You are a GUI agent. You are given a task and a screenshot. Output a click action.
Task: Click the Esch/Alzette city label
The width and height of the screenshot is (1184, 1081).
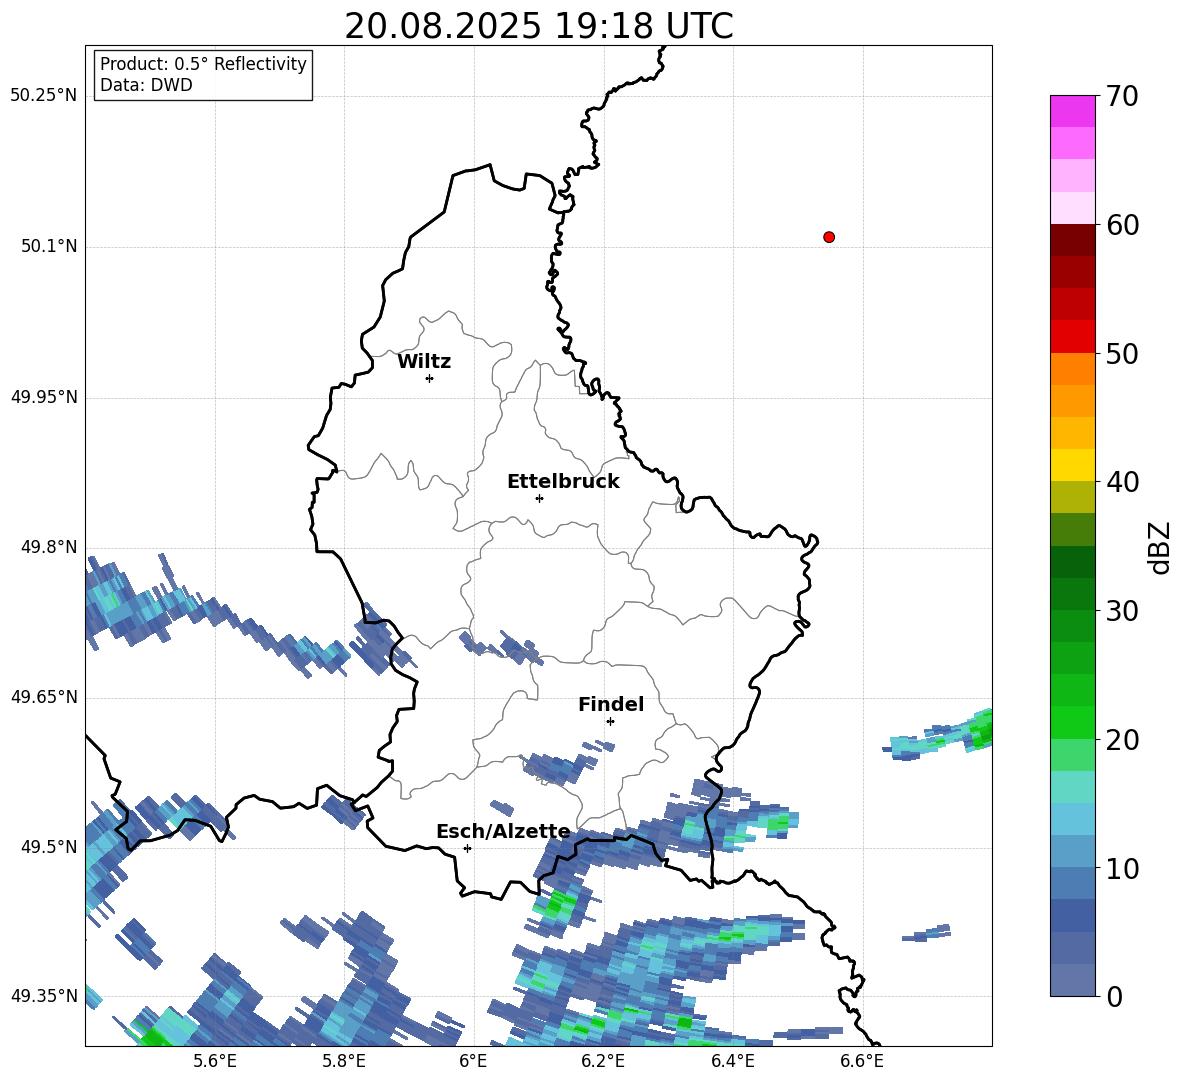pyautogui.click(x=504, y=832)
